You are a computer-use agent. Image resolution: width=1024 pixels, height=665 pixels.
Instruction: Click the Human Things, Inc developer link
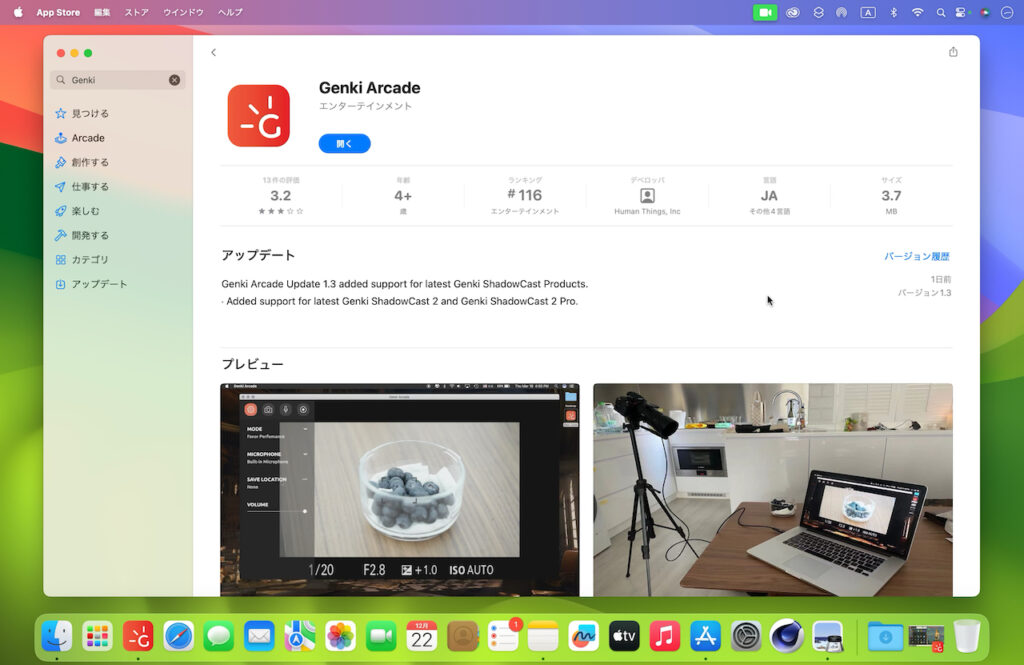coord(647,211)
